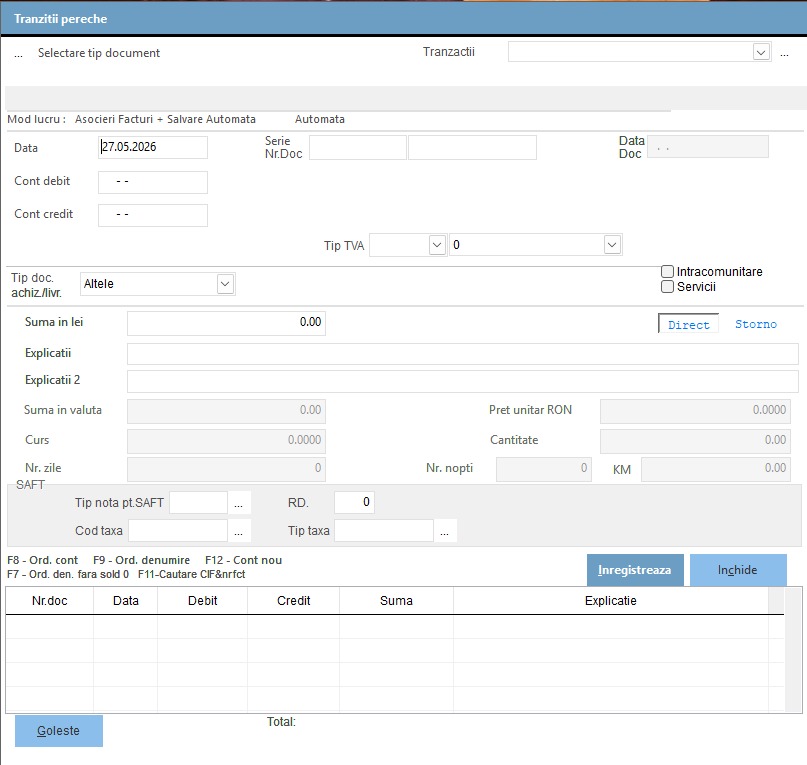Image resolution: width=807 pixels, height=765 pixels.
Task: Click the 'F11-Cautare CIF&nrfct' shortcut hint
Action: 191,574
